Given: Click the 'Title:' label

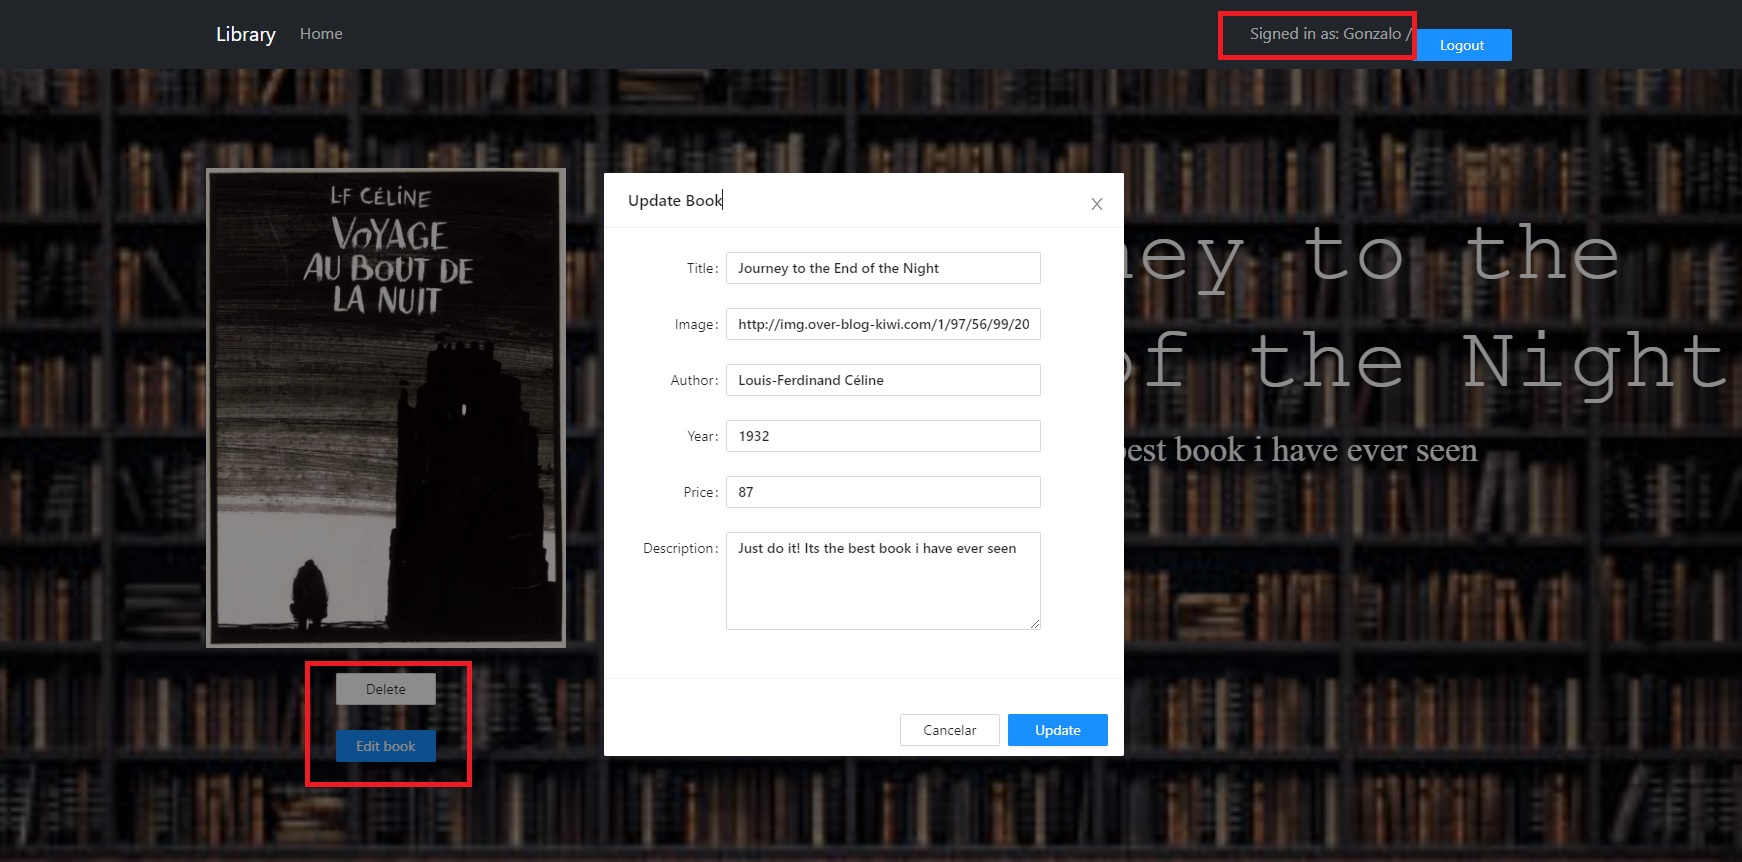Looking at the screenshot, I should (x=702, y=268).
